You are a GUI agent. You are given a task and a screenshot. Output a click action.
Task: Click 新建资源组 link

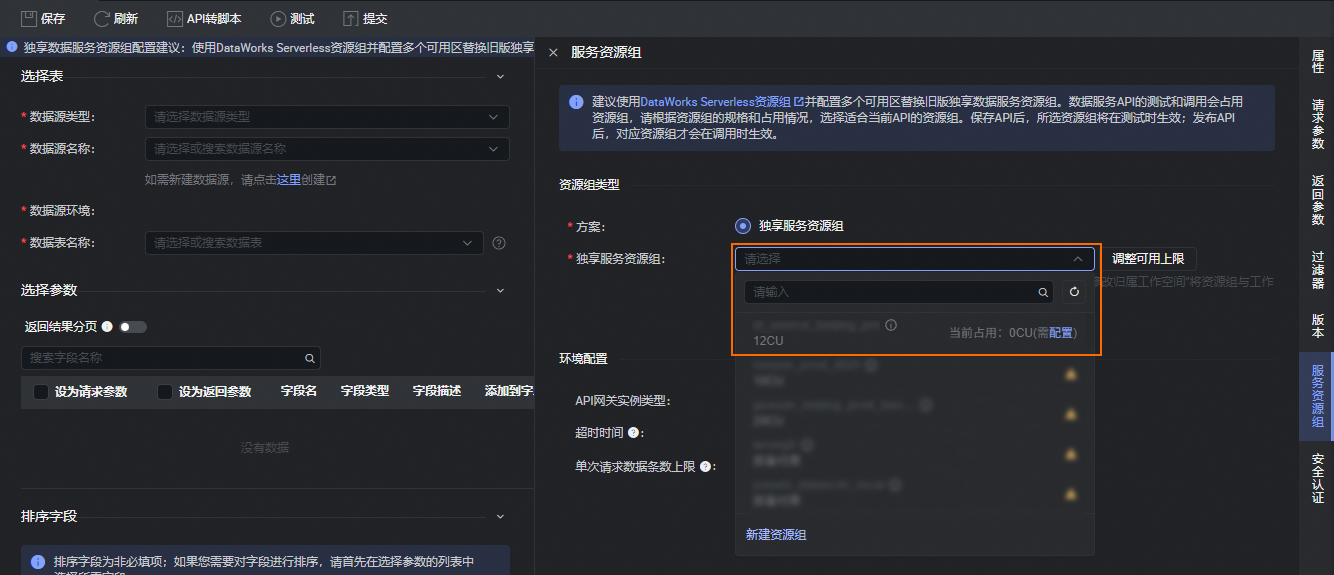pos(776,535)
